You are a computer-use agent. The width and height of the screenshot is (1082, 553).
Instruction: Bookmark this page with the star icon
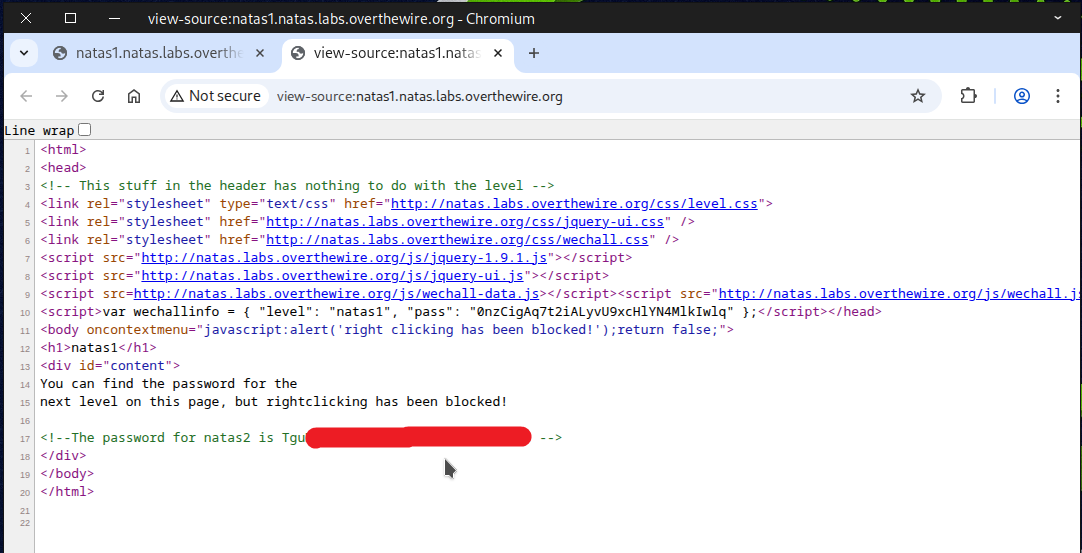point(917,96)
